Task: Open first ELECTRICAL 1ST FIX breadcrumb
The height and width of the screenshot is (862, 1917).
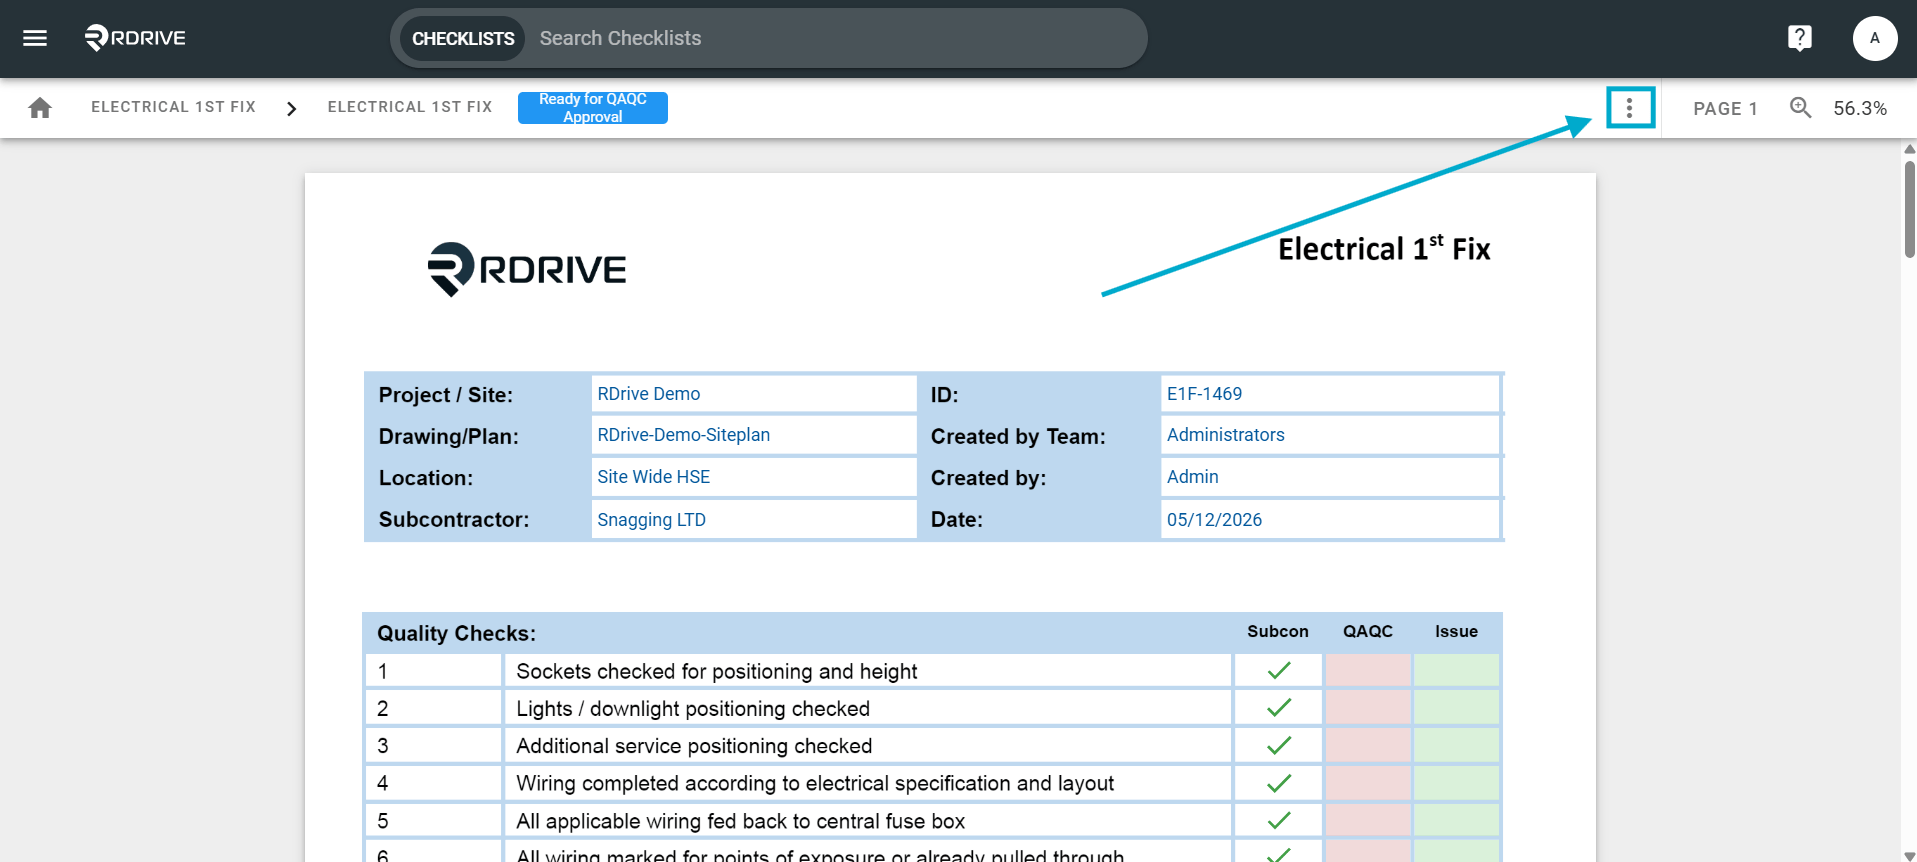Action: 173,107
